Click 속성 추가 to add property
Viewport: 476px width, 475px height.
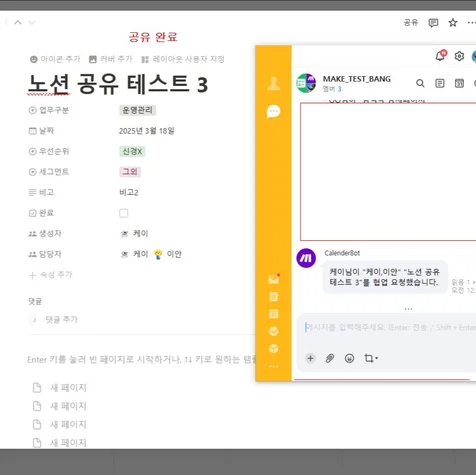coord(51,275)
